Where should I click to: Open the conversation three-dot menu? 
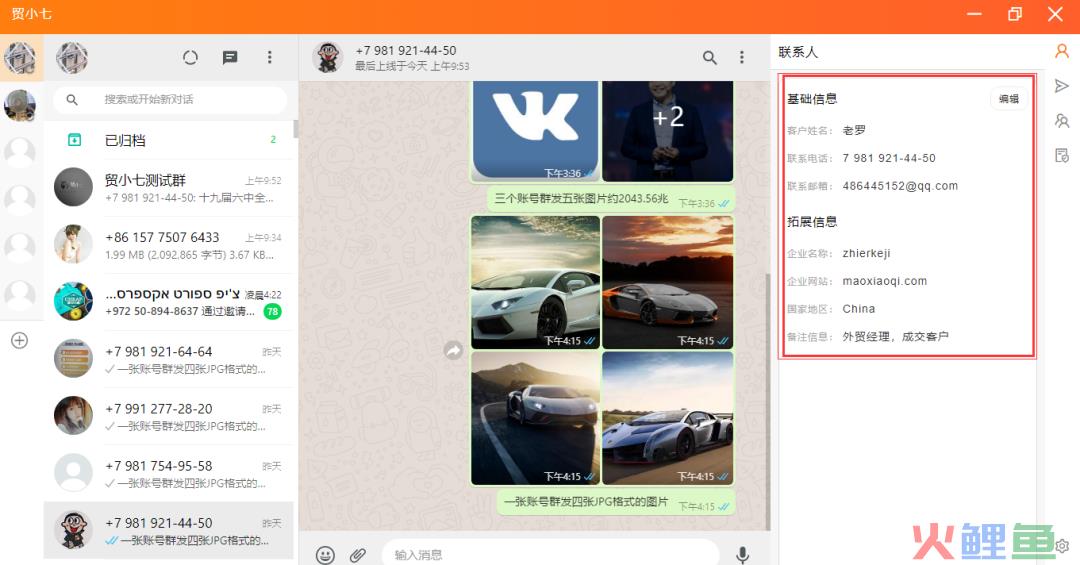tap(742, 57)
